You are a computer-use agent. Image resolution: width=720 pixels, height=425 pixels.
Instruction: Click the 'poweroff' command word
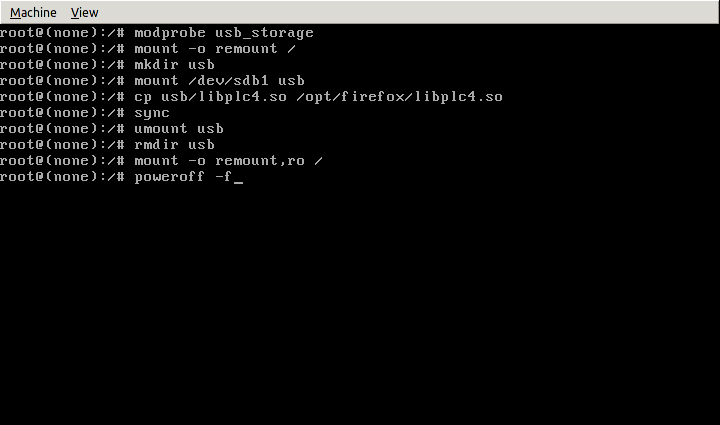point(166,177)
